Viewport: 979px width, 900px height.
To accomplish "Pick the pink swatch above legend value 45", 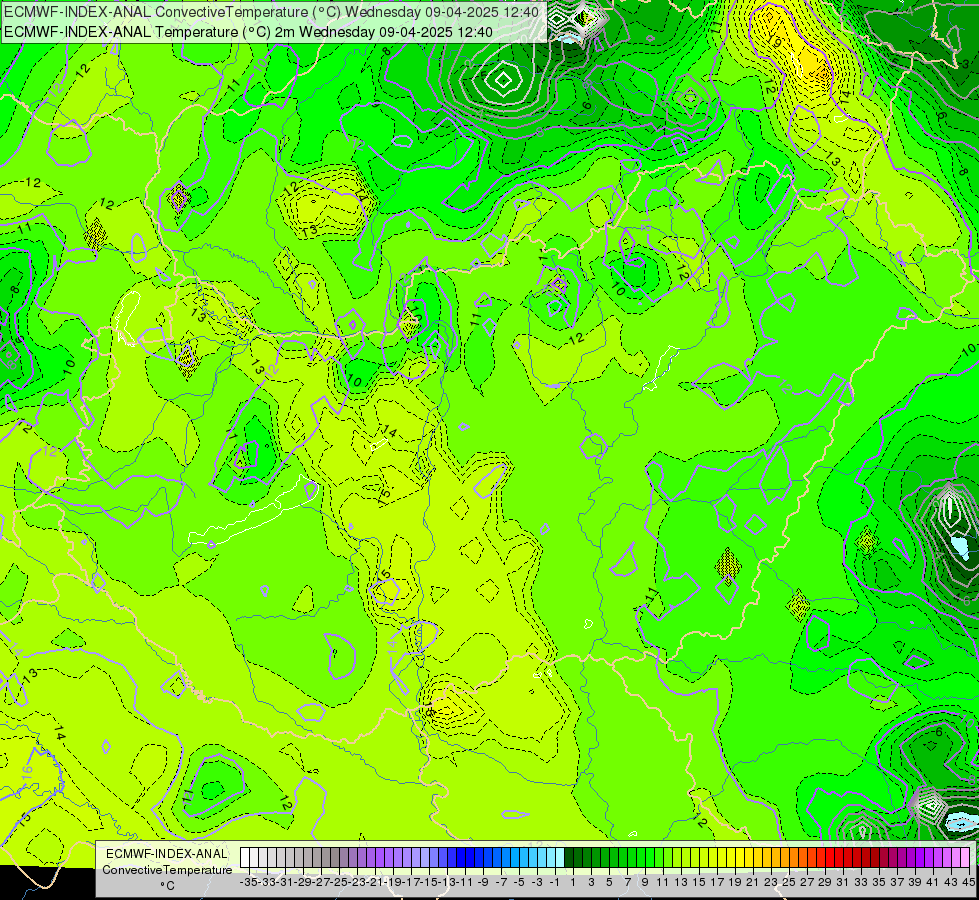I will coord(965,858).
